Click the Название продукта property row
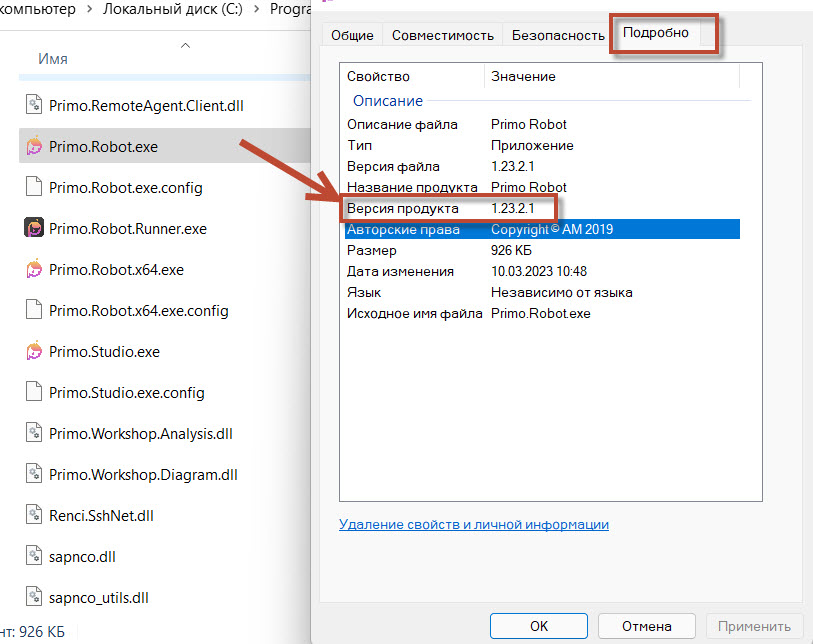Screen dimensions: 813x644 coord(542,187)
